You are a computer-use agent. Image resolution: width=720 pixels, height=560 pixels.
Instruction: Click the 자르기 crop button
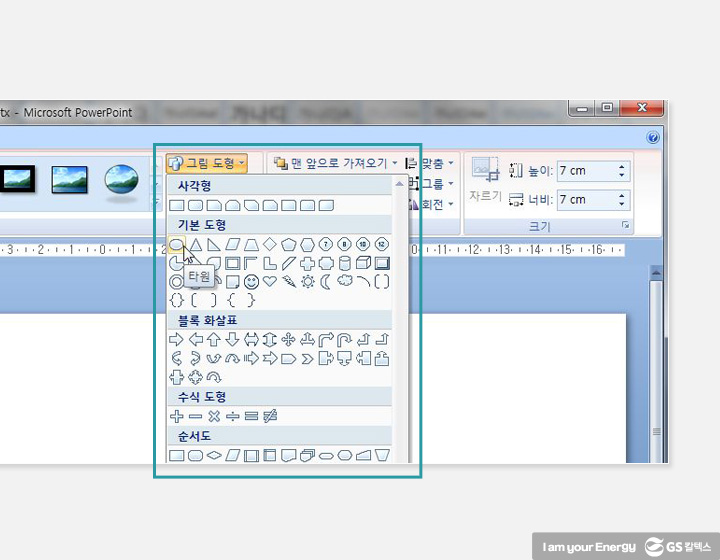[486, 180]
